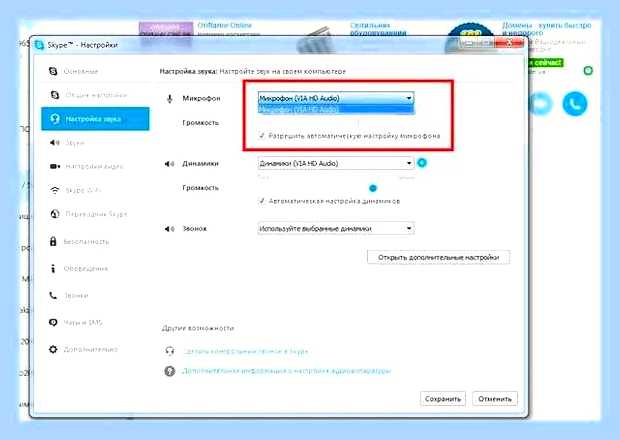
Task: Click the question mark help icon
Action: tap(170, 371)
